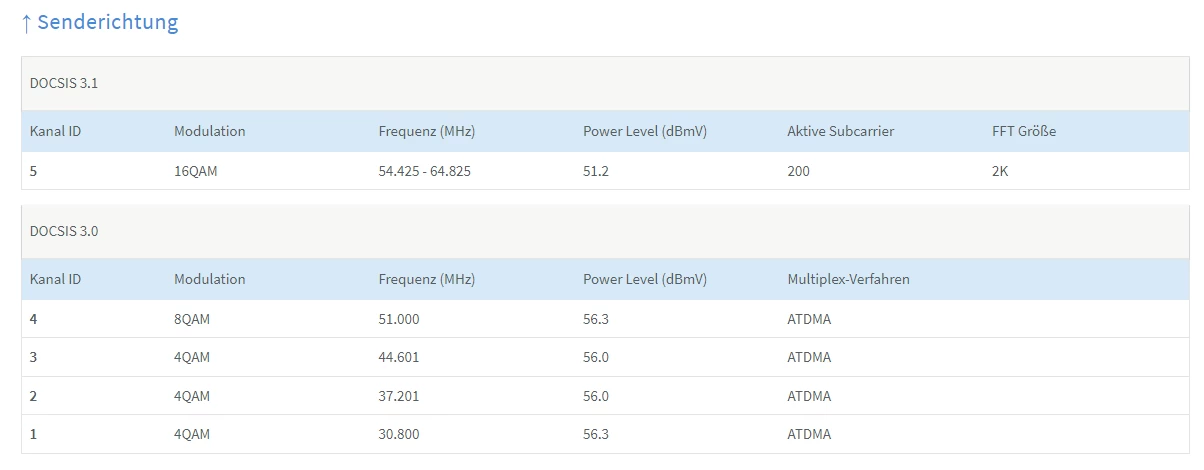Click the 51.000 frequency value

coord(399,319)
